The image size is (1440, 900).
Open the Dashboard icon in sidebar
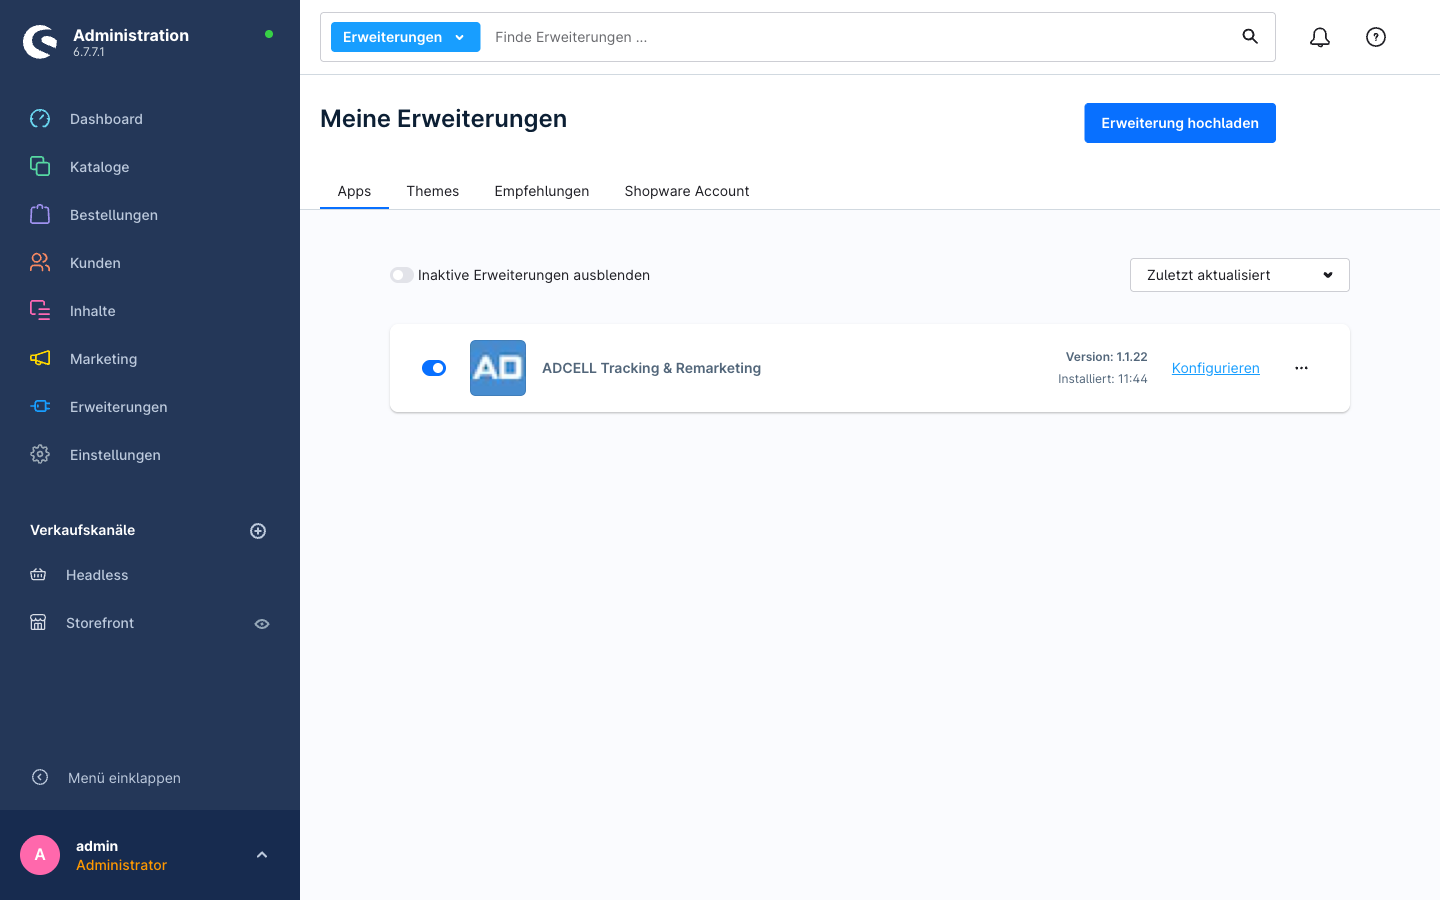tap(40, 119)
